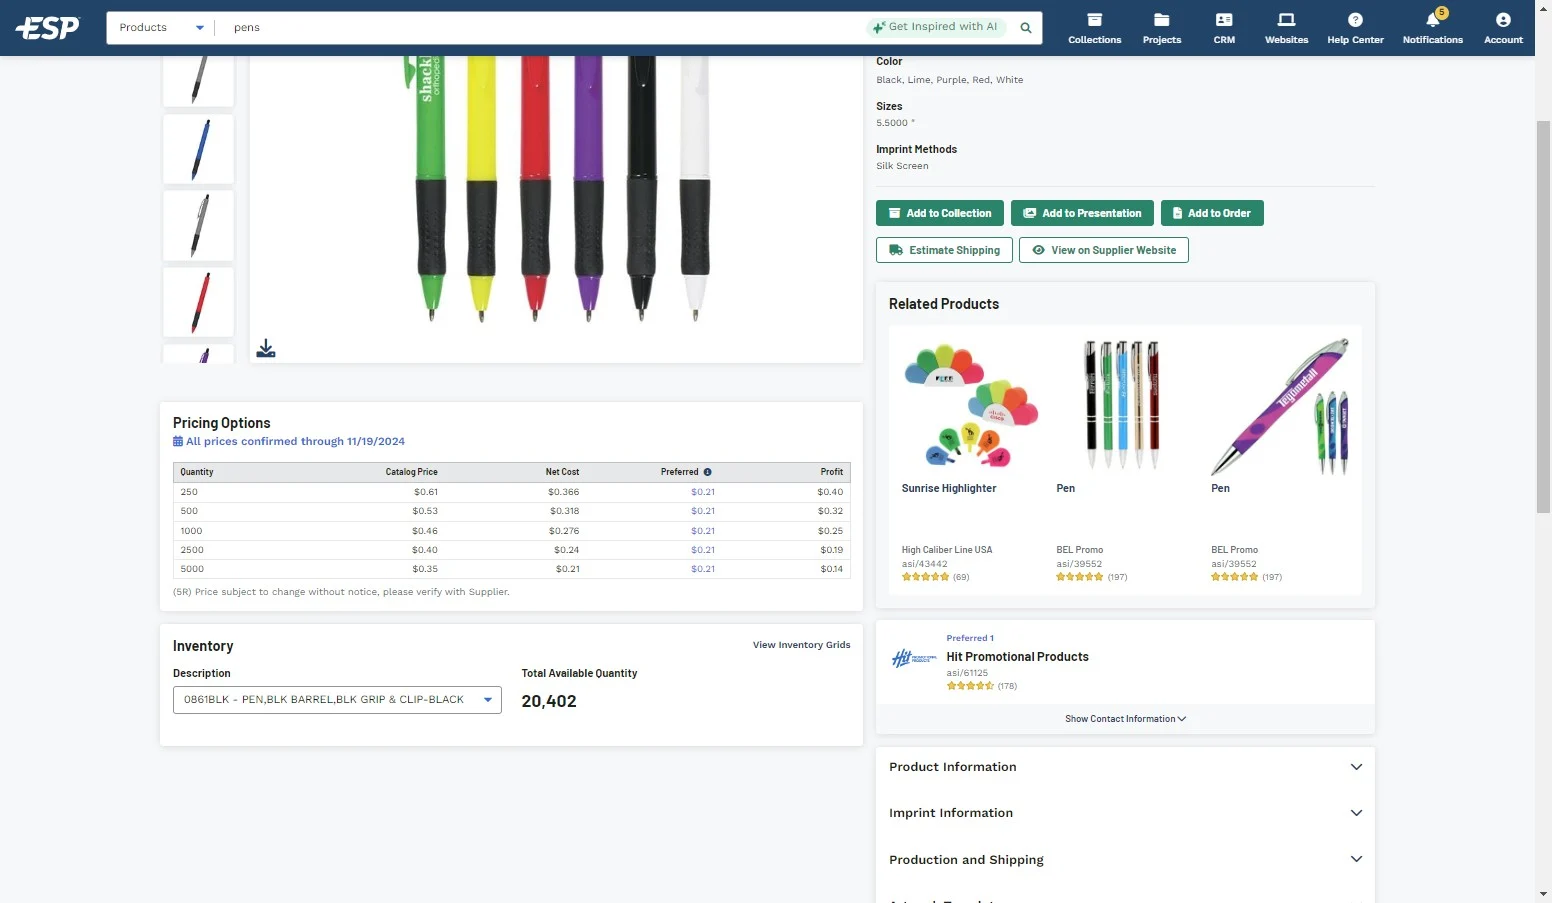Click Hit Promotional Products logo
The width and height of the screenshot is (1552, 903).
tap(914, 658)
